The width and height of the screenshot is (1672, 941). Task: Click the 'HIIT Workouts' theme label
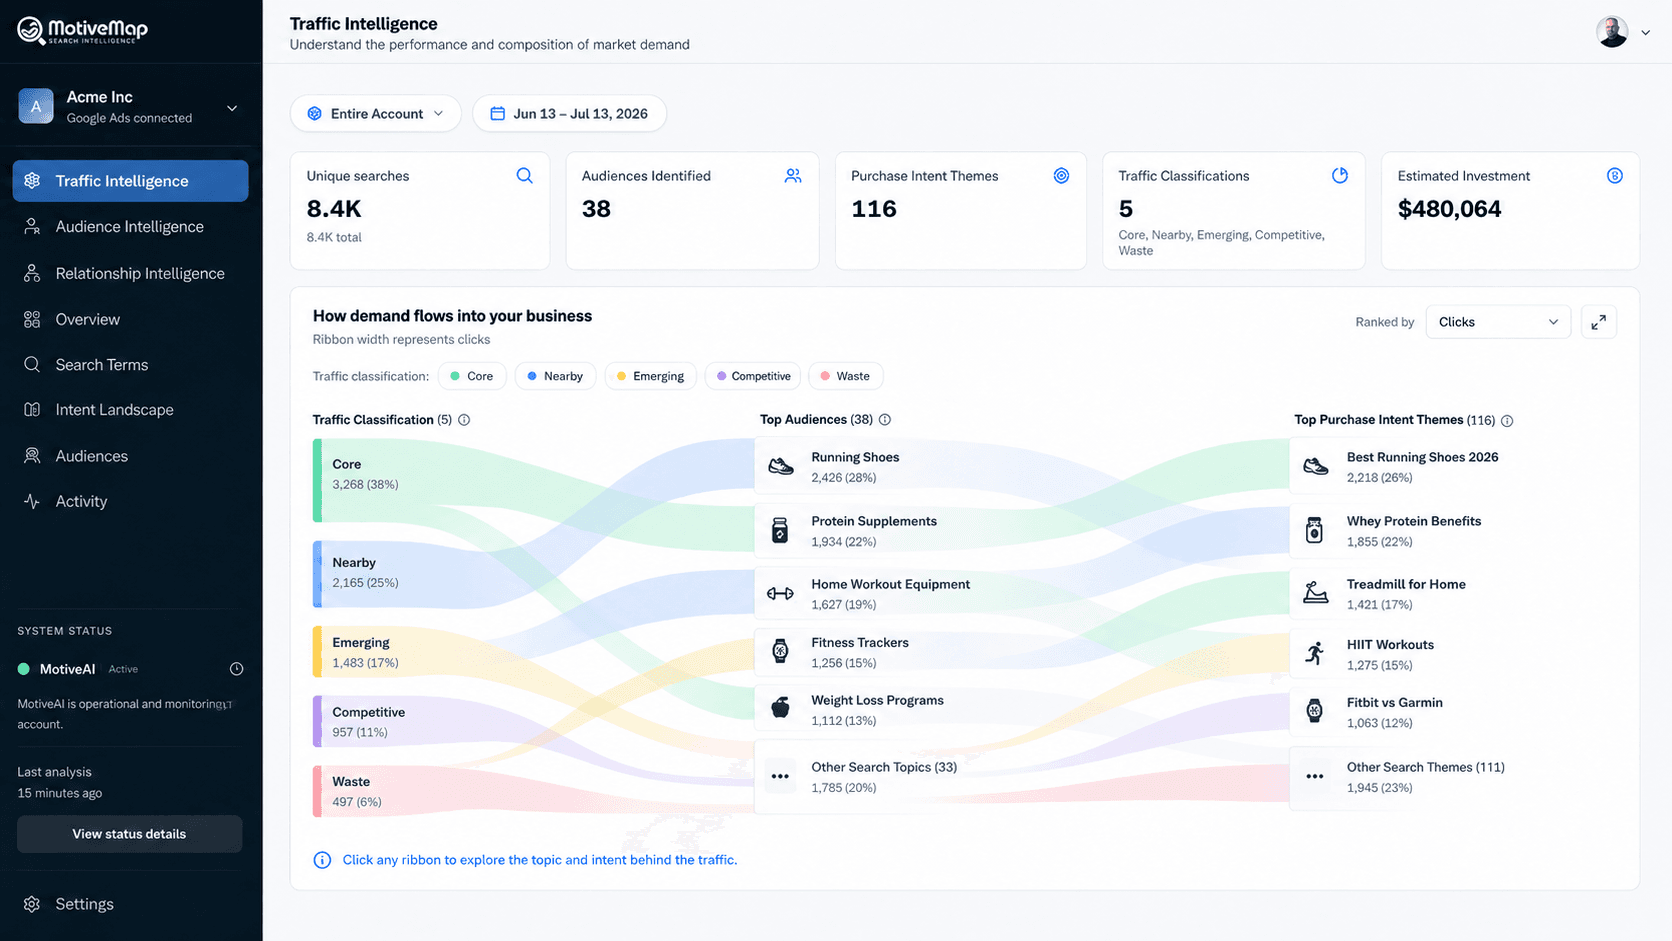(x=1390, y=645)
